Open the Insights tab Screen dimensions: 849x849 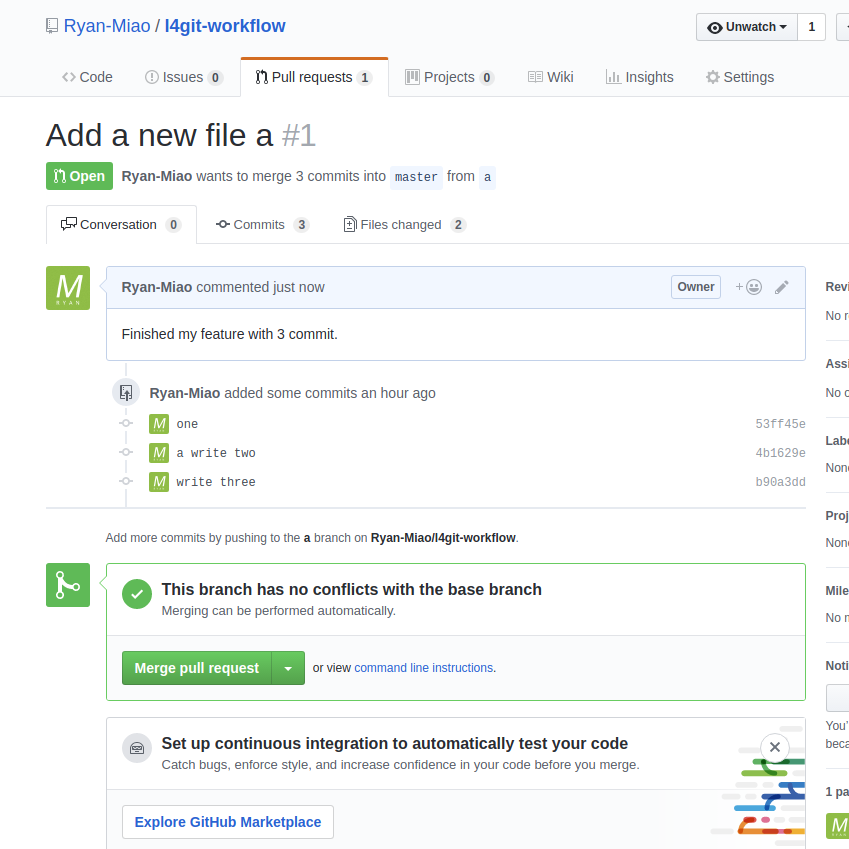[639, 77]
